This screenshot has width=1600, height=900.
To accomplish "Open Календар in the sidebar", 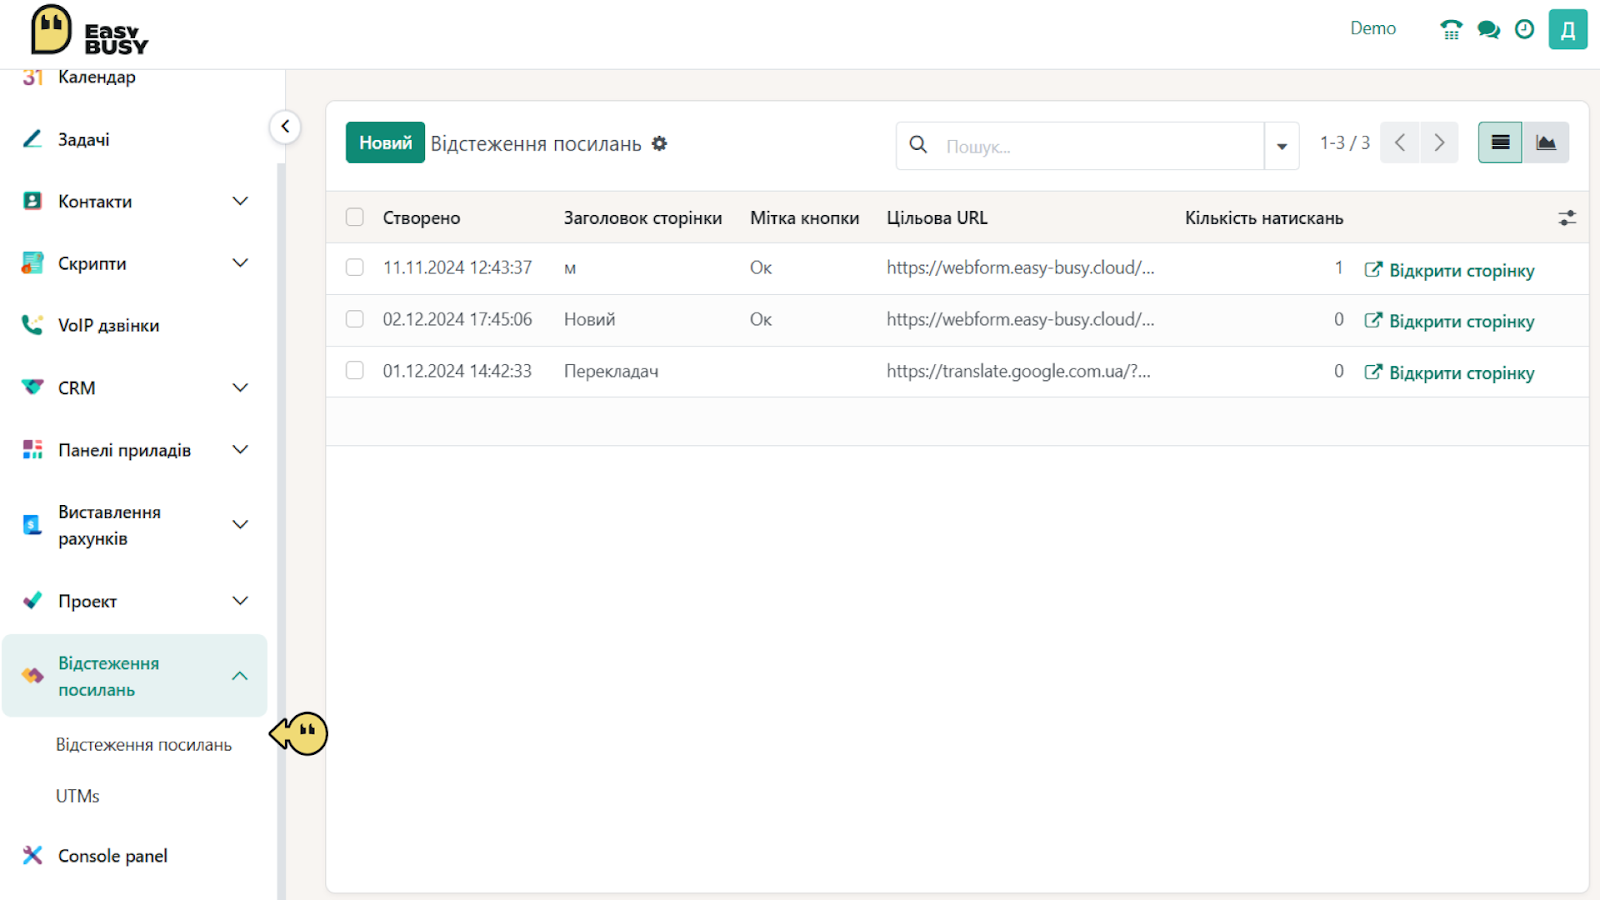I will (x=97, y=77).
